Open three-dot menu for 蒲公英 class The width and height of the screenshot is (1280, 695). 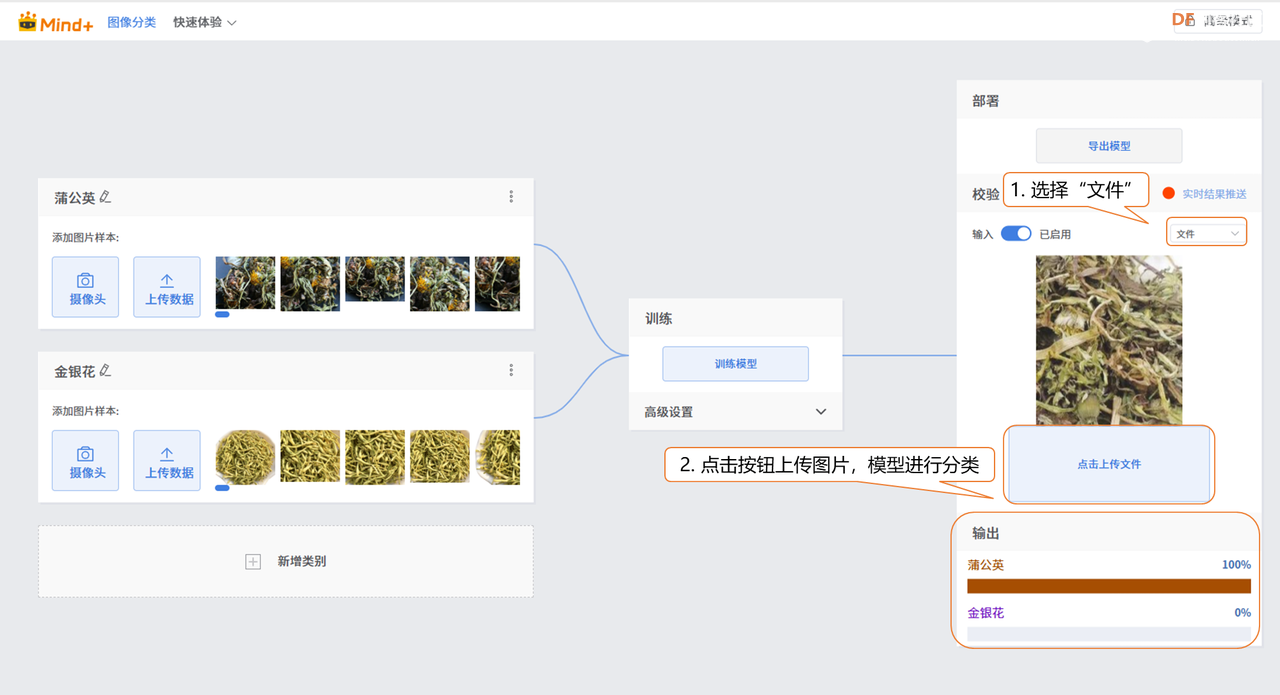tap(511, 197)
